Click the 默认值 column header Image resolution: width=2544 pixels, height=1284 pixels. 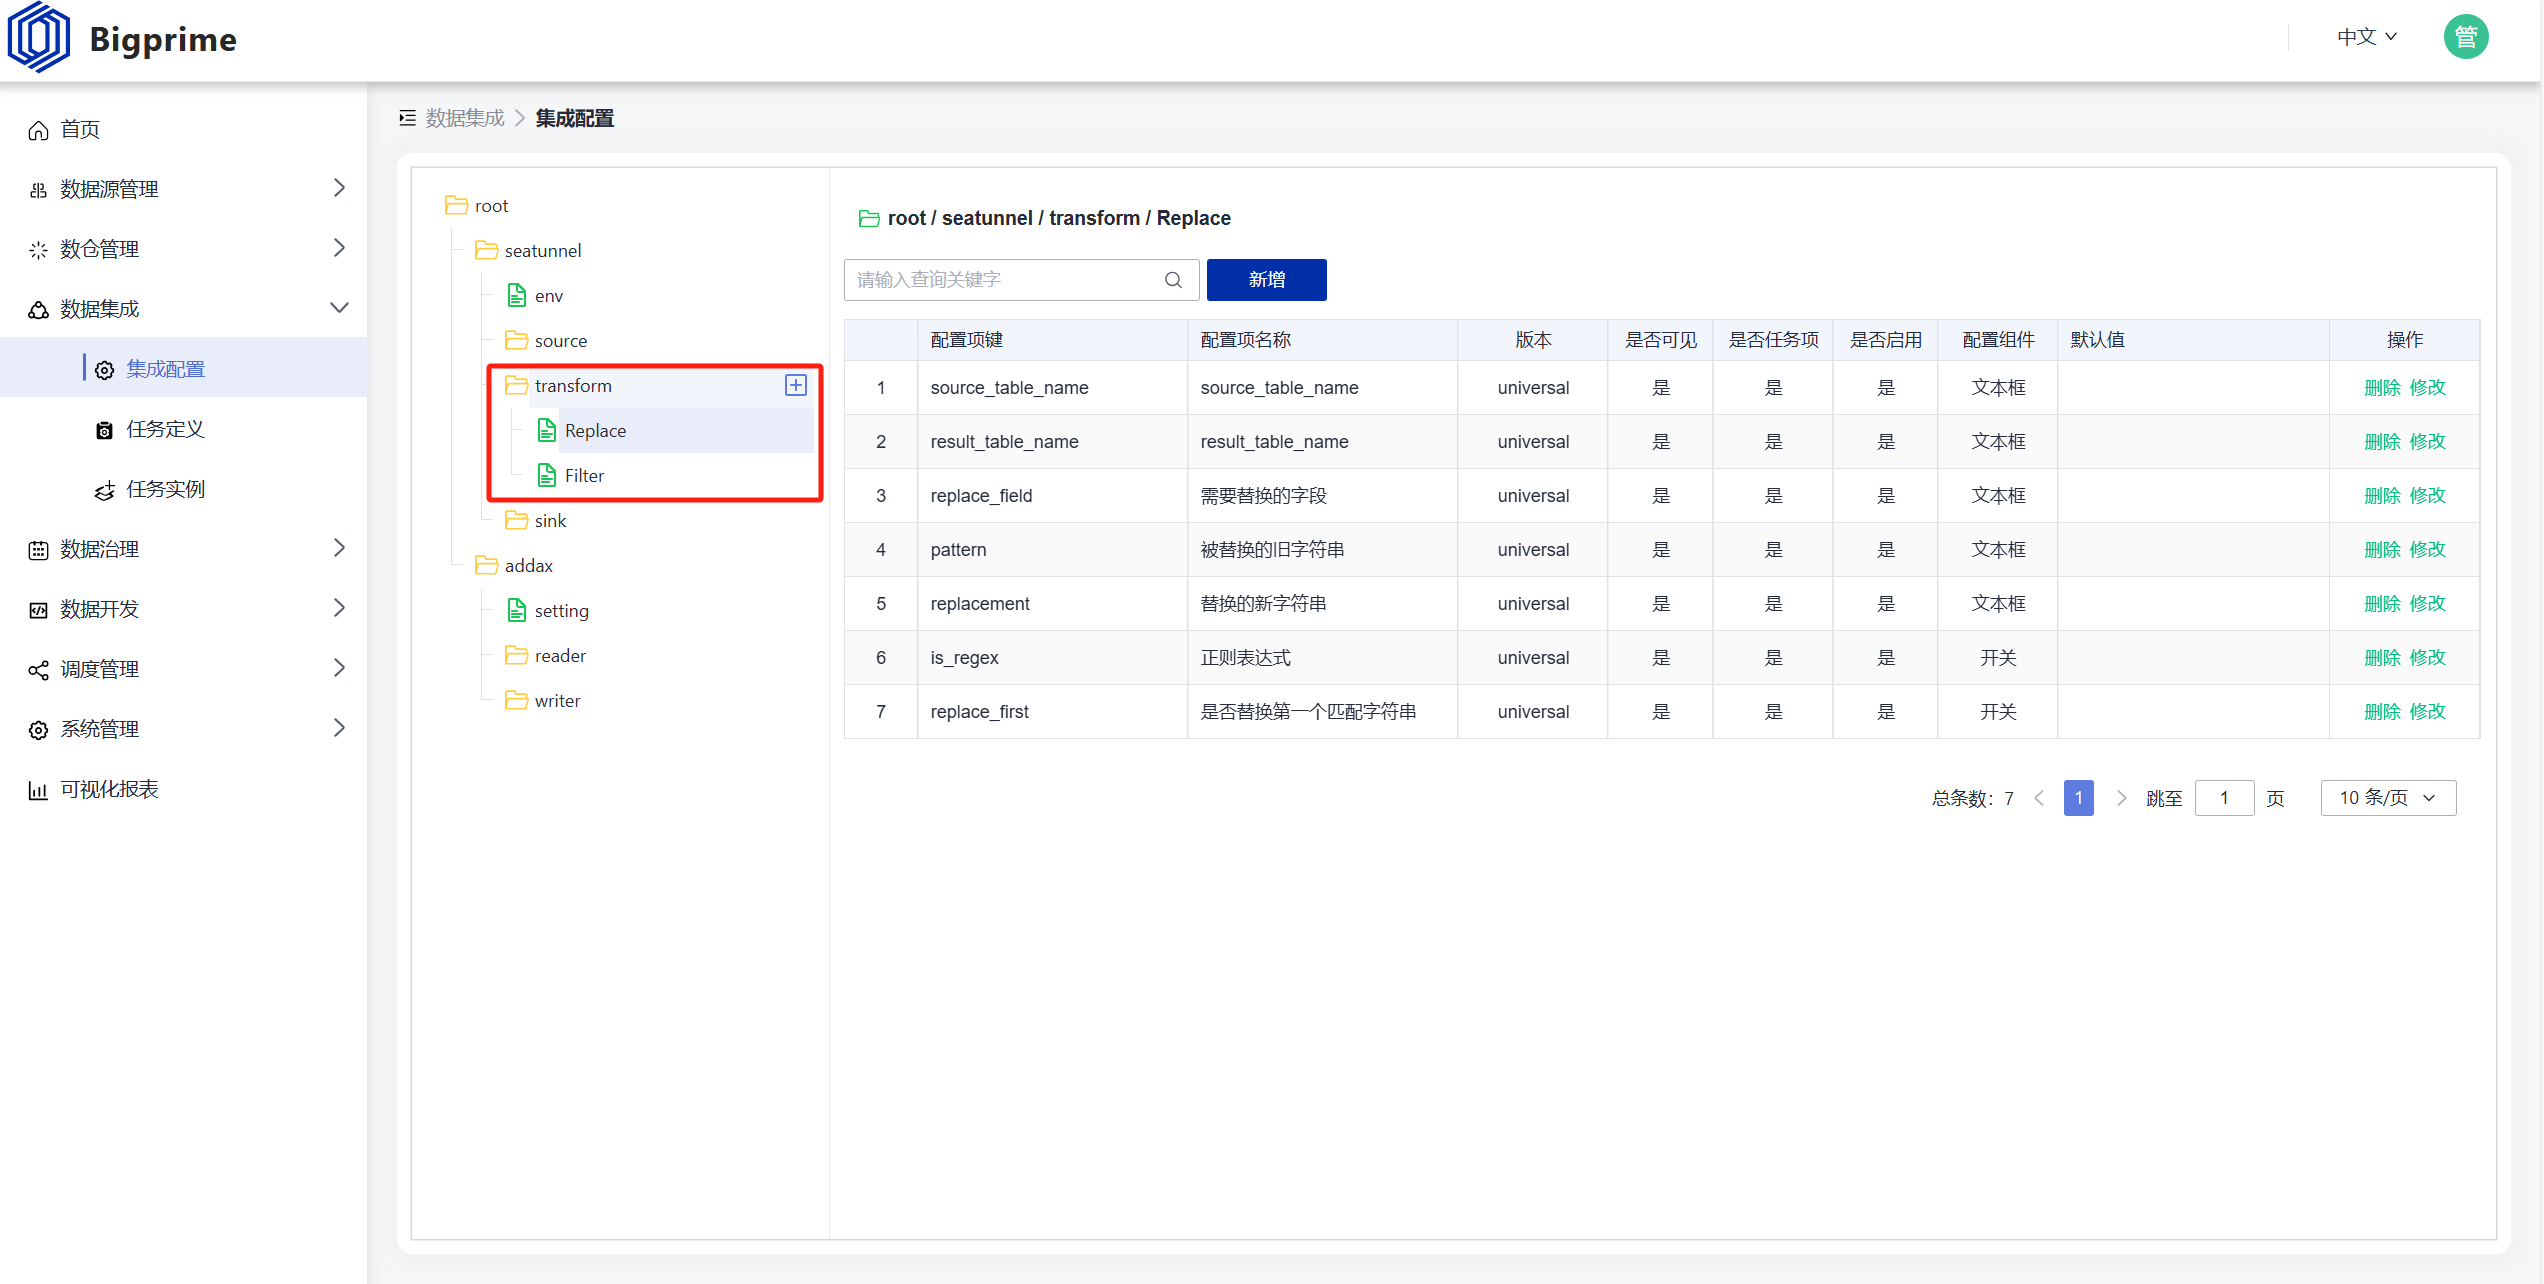click(2193, 340)
